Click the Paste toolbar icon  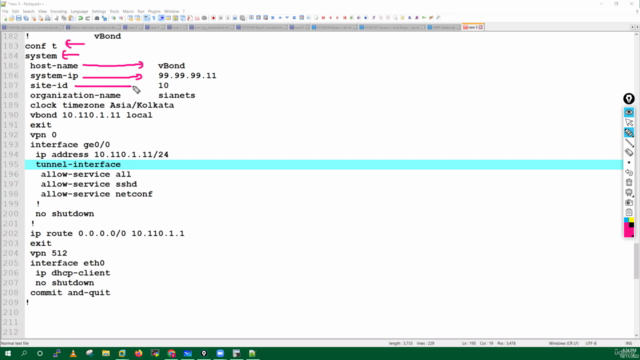pos(71,18)
